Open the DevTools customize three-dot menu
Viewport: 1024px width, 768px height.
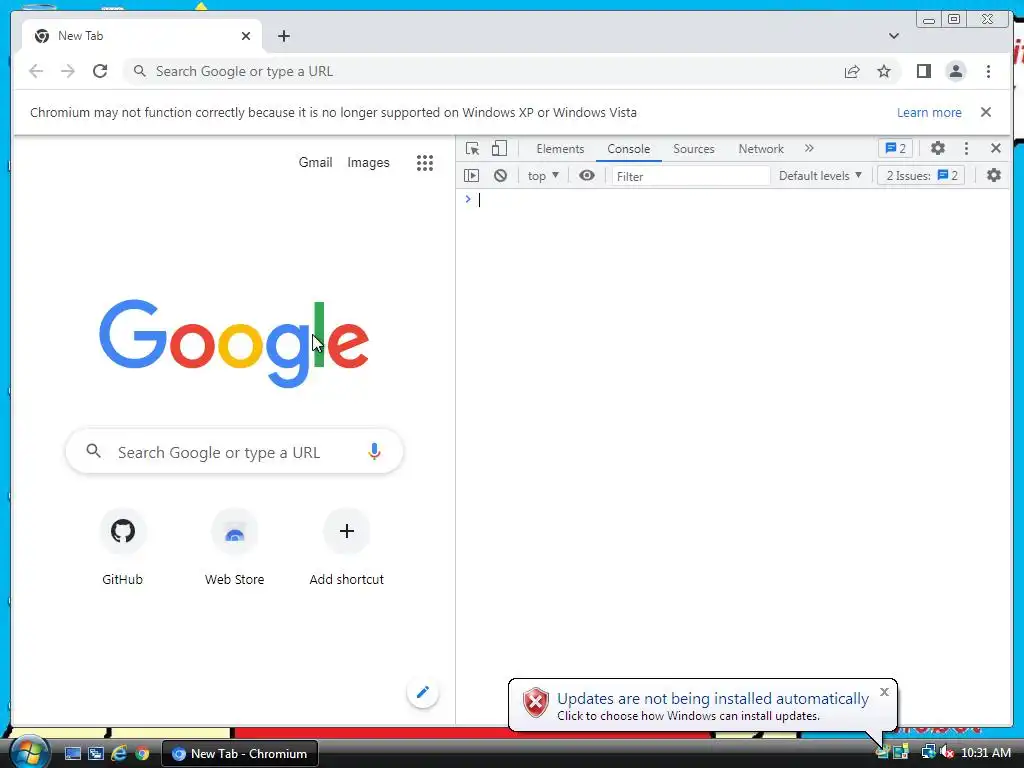tap(967, 149)
